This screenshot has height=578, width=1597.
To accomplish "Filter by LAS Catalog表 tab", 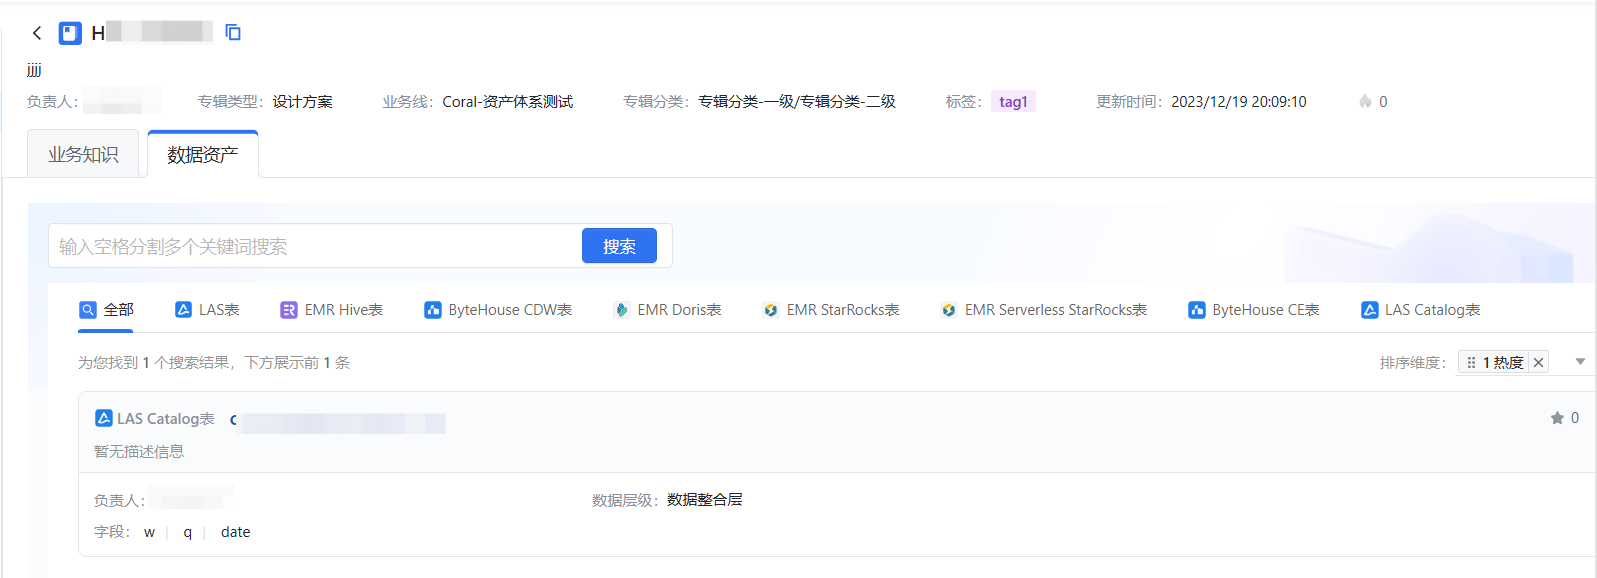I will (x=1421, y=310).
